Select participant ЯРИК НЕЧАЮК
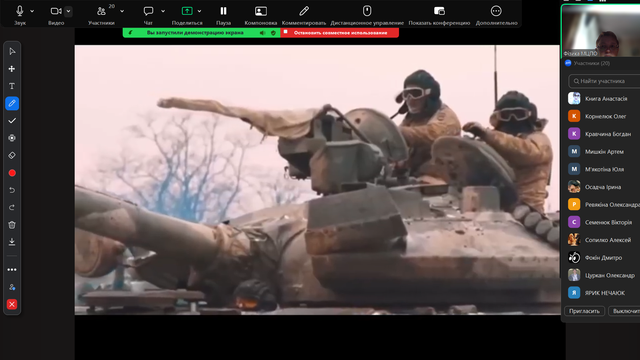 coord(604,293)
